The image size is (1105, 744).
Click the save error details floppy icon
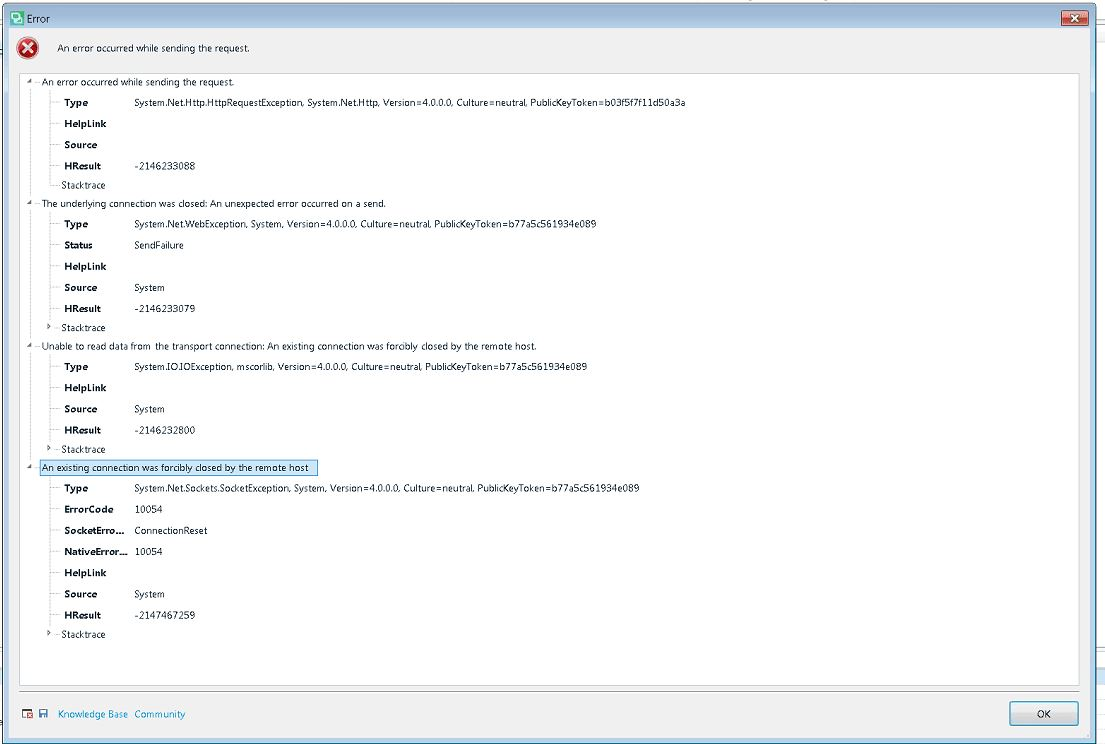coord(45,714)
